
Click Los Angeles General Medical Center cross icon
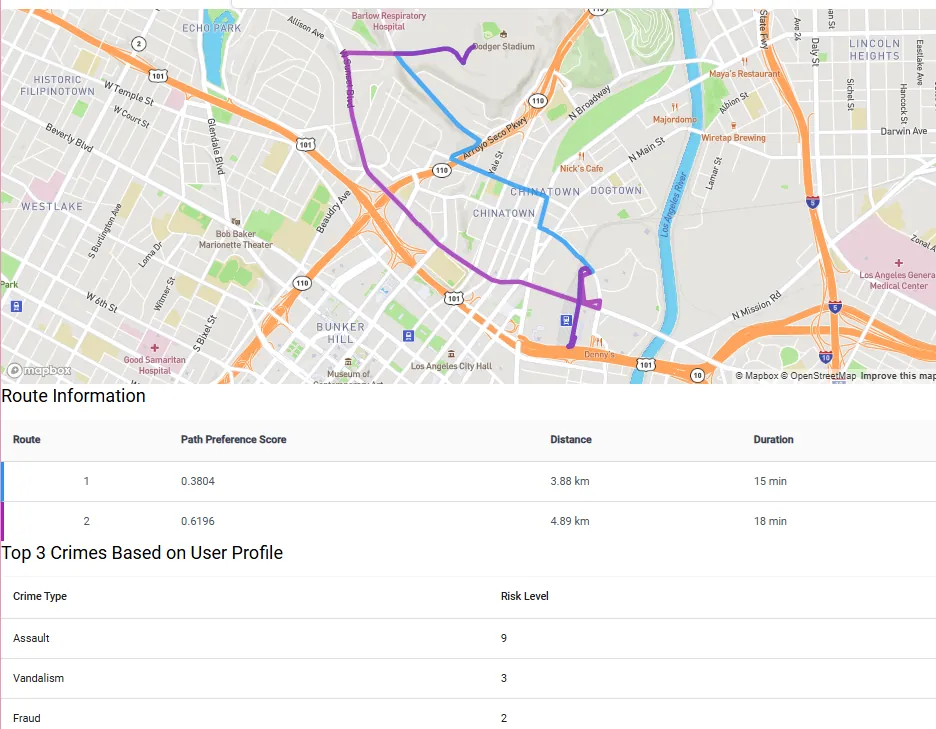click(898, 263)
